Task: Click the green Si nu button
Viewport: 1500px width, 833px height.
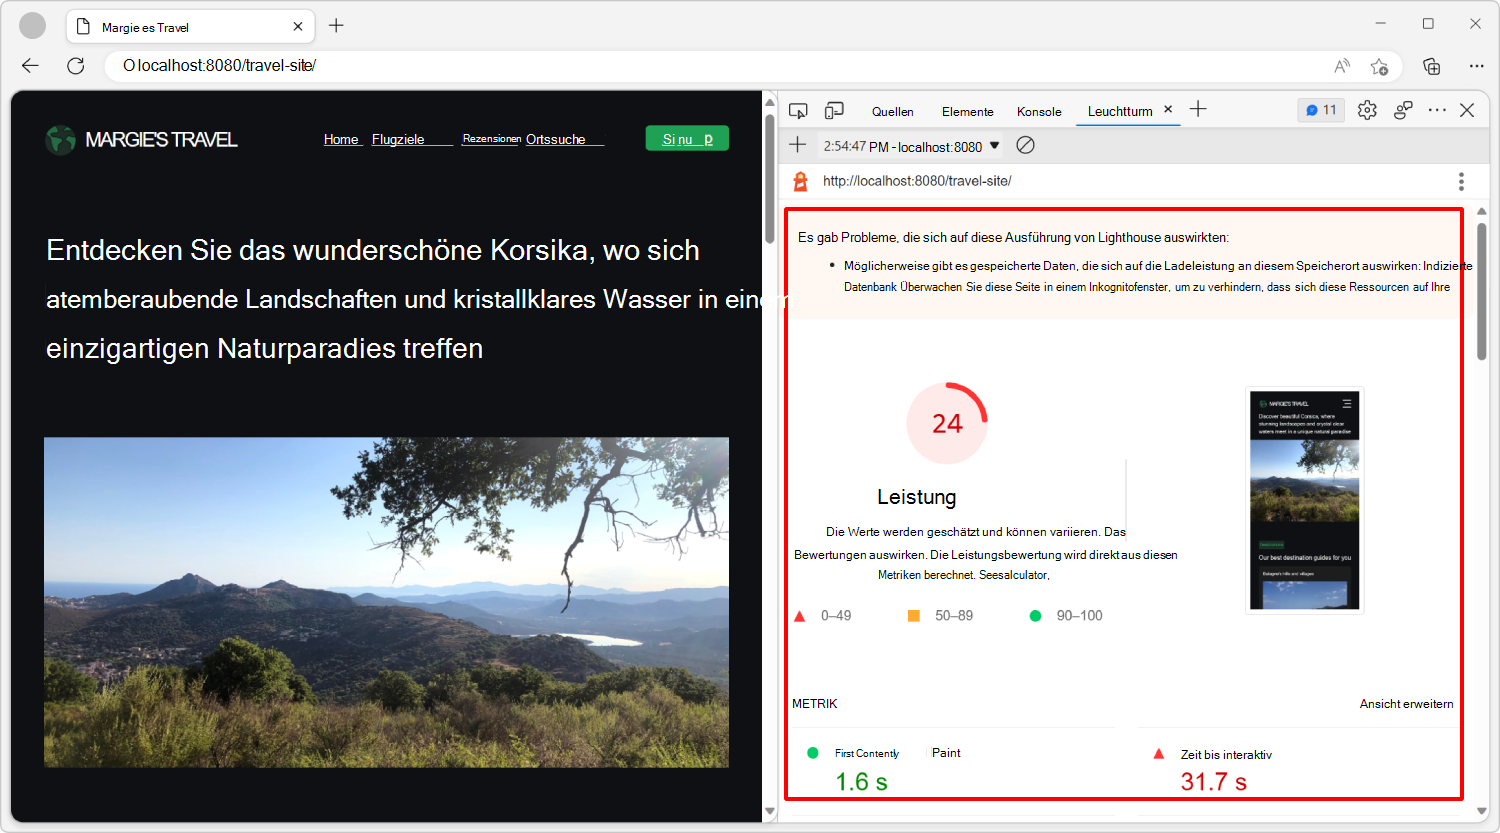Action: 687,138
